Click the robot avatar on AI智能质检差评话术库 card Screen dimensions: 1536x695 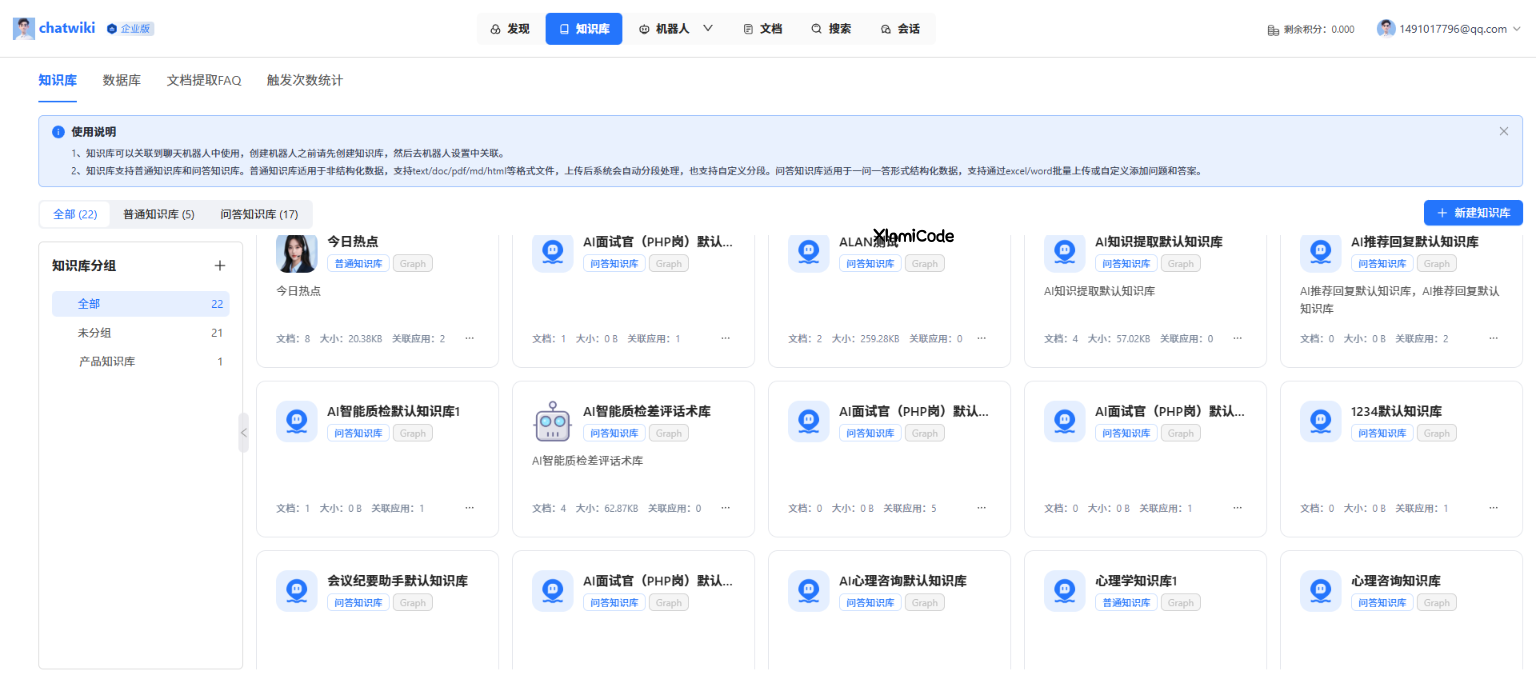click(x=551, y=421)
